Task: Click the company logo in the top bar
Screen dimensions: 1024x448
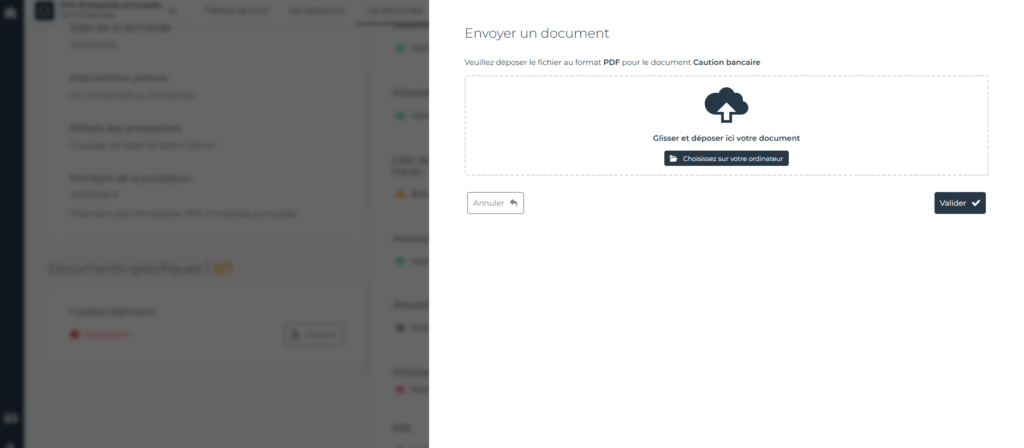Action: [44, 11]
